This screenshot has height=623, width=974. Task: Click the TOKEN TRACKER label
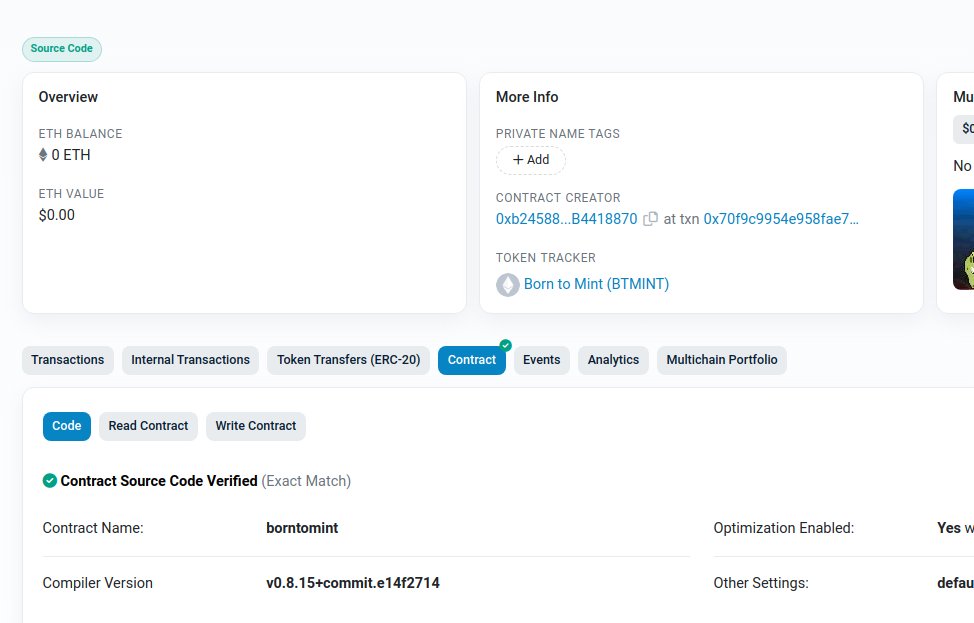(545, 258)
